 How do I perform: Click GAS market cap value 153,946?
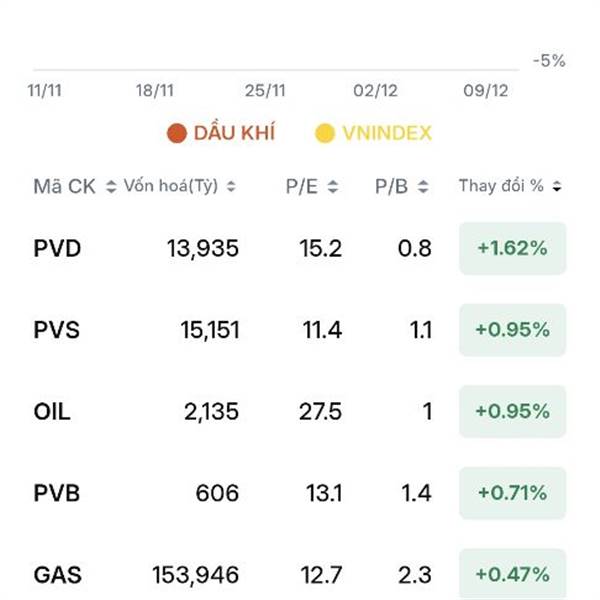click(196, 575)
